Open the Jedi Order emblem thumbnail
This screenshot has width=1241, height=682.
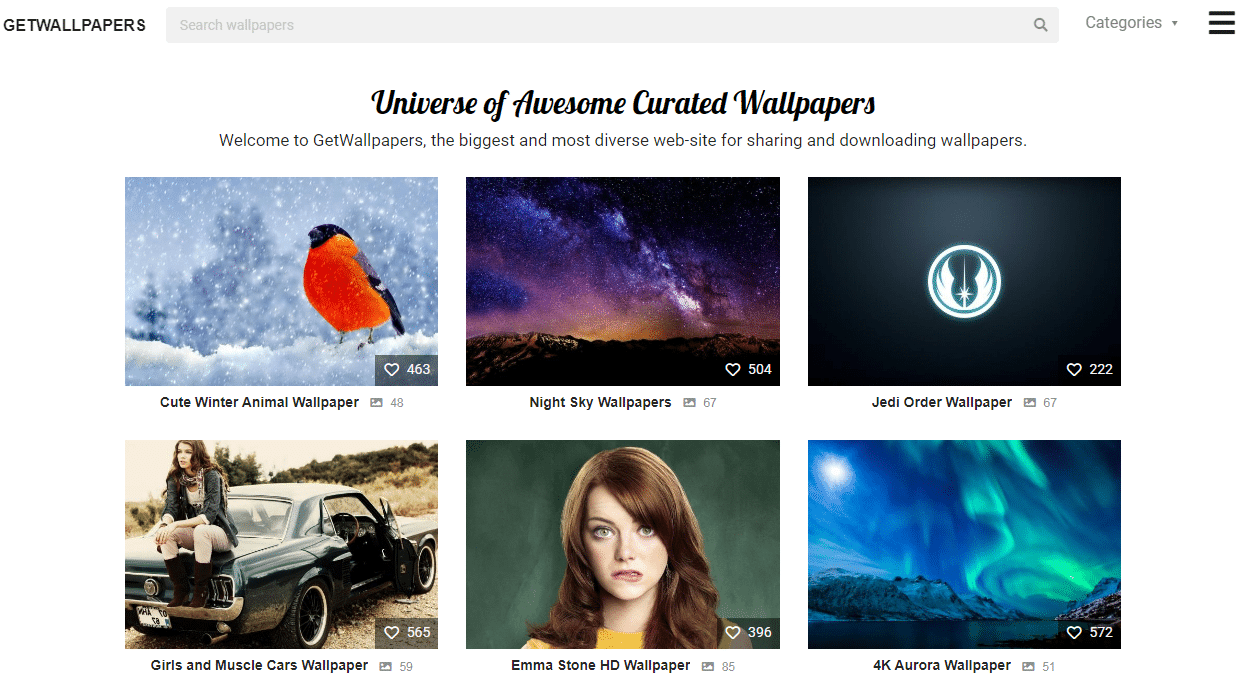pyautogui.click(x=964, y=281)
